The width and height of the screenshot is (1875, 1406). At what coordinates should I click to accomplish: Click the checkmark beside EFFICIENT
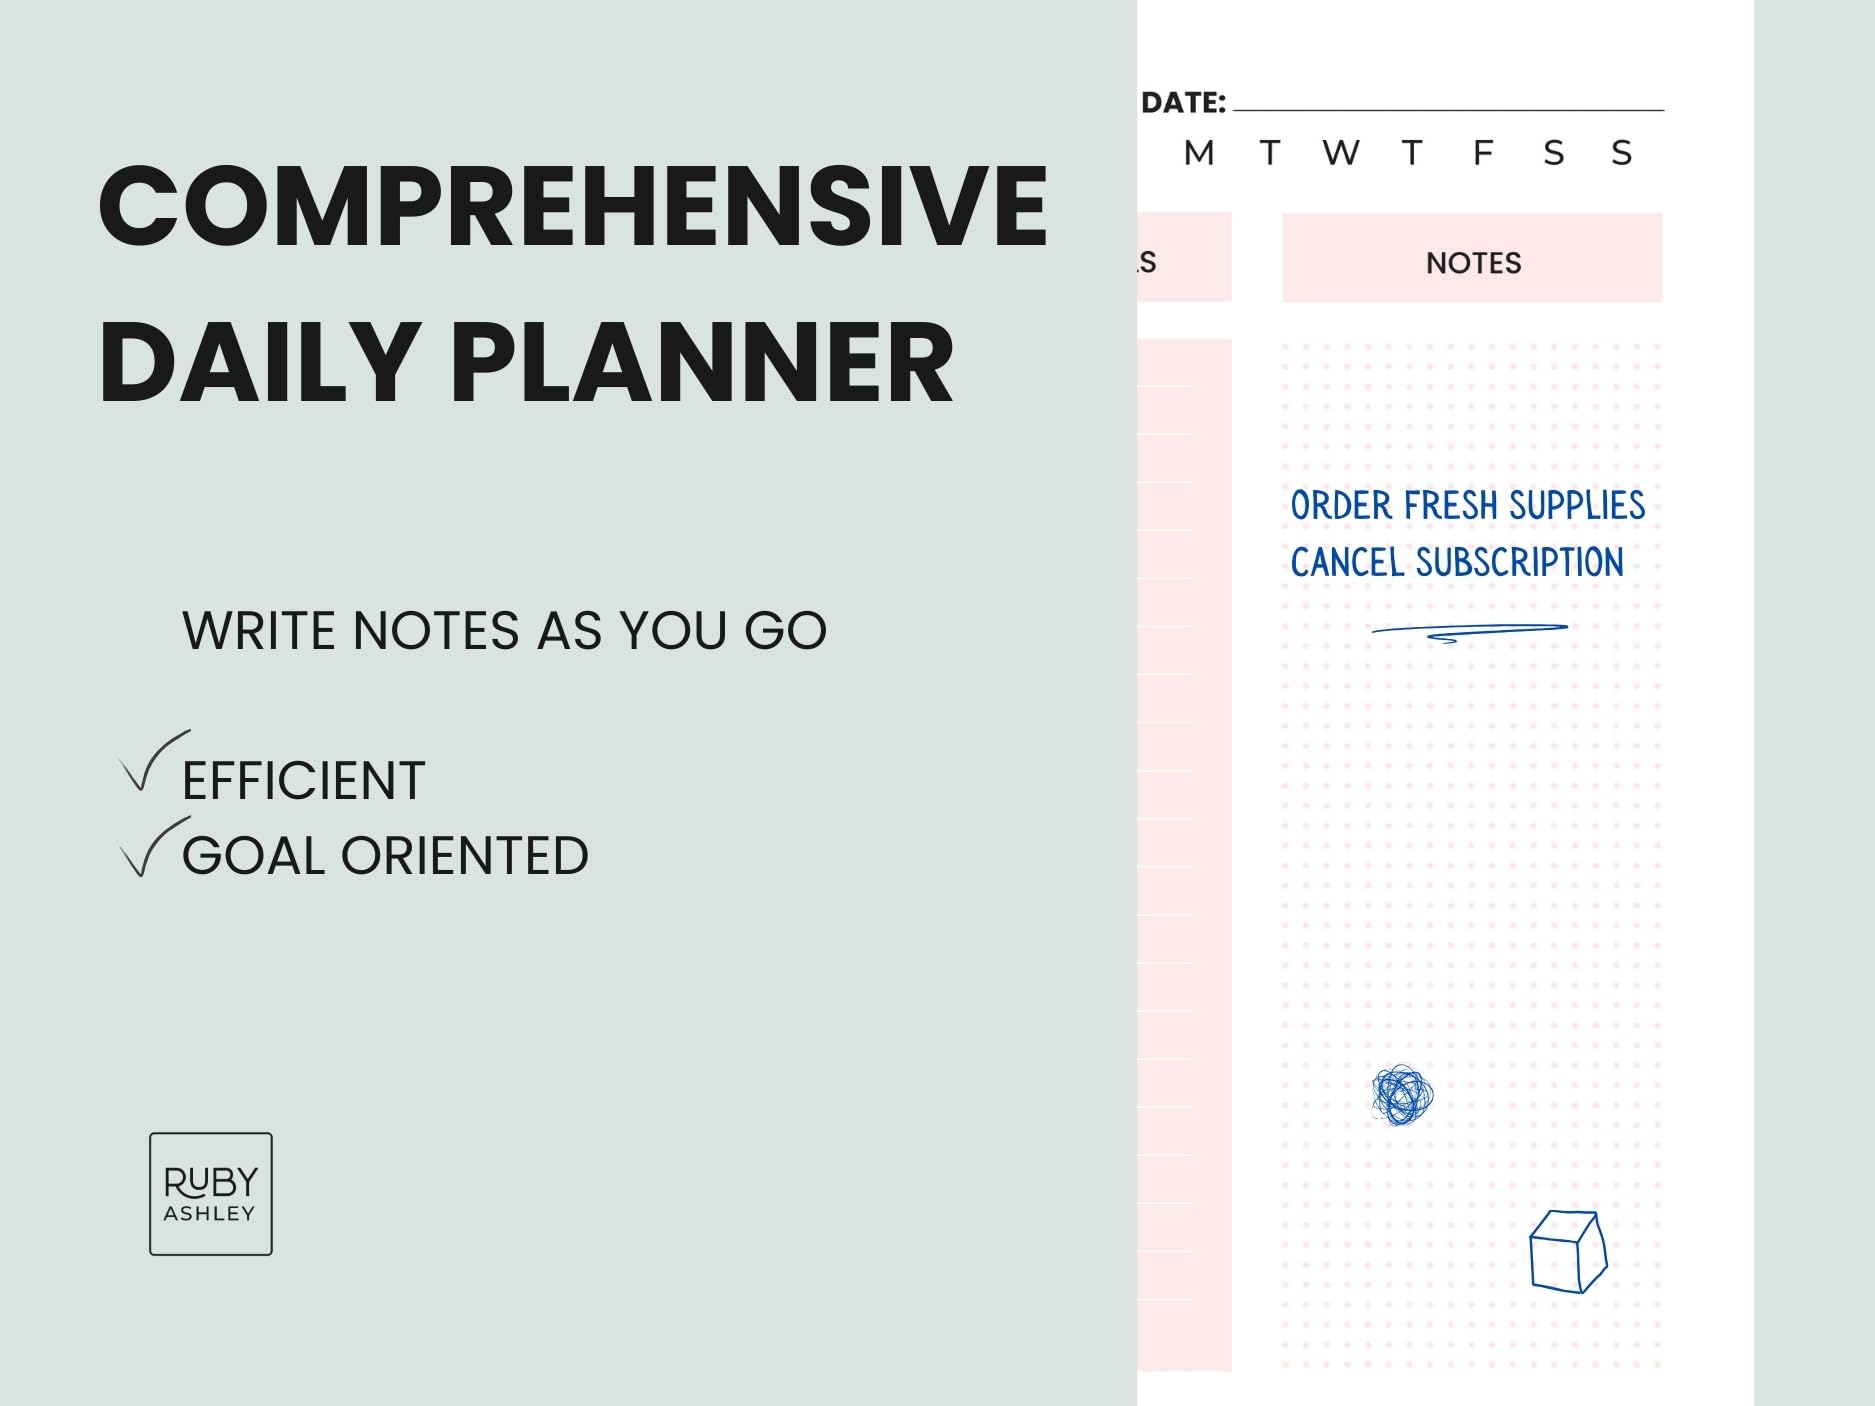pos(152,763)
